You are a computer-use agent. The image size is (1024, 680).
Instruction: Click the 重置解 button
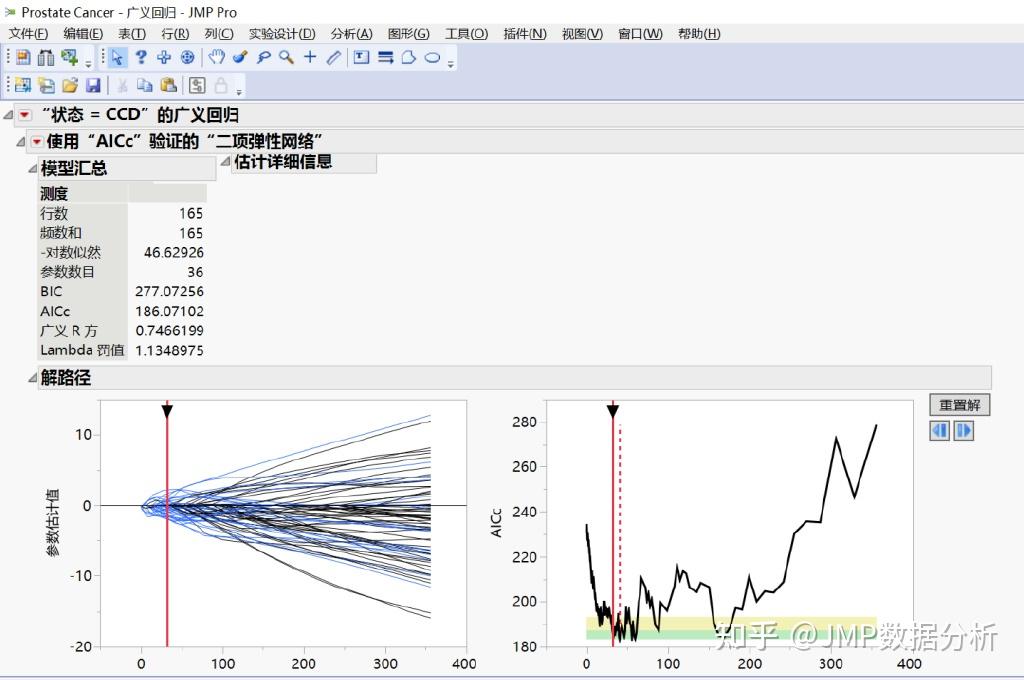point(959,405)
